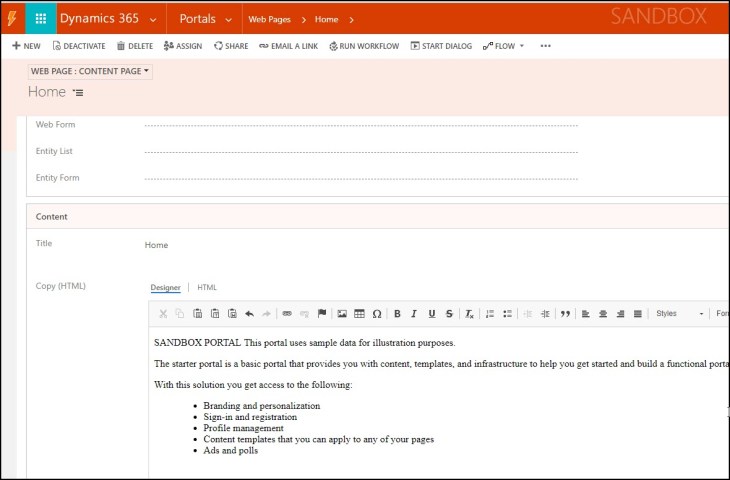Open the WEB PAGE : CONTENT PAGE form selector
The image size is (730, 480).
click(x=90, y=71)
